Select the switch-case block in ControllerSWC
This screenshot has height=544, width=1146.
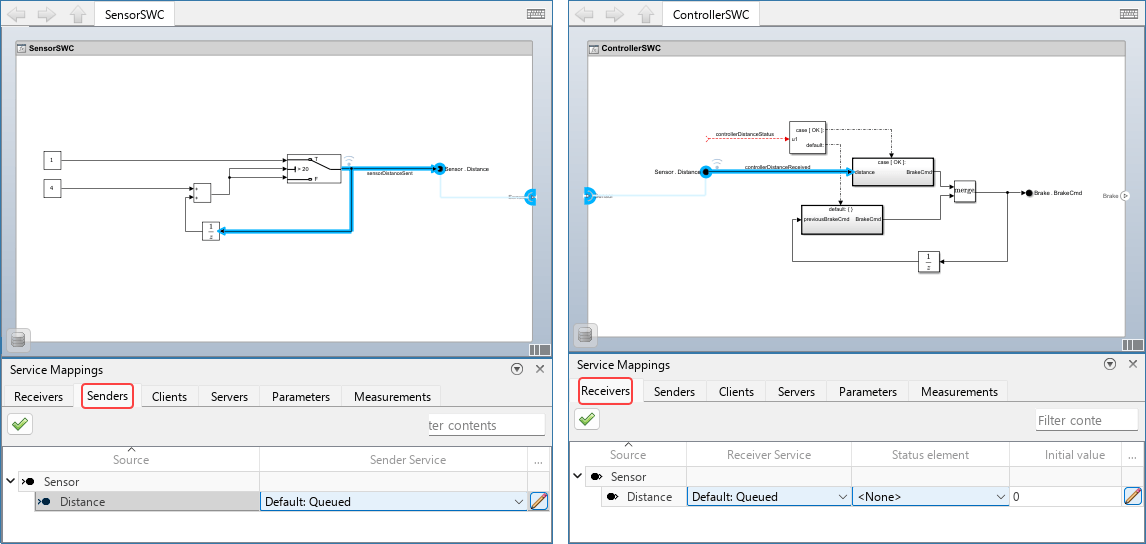coord(808,137)
